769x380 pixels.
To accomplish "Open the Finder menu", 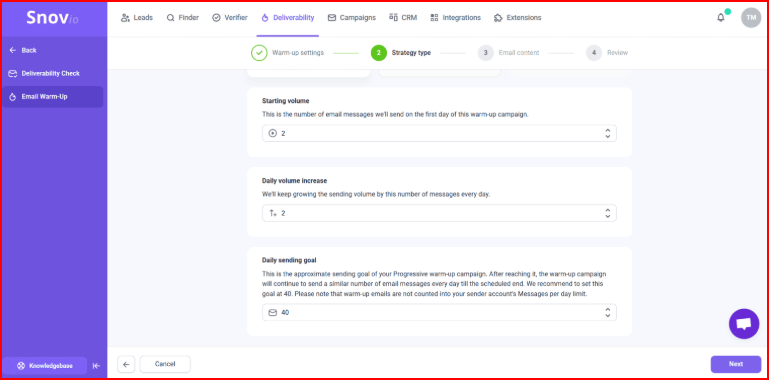I will tap(182, 18).
